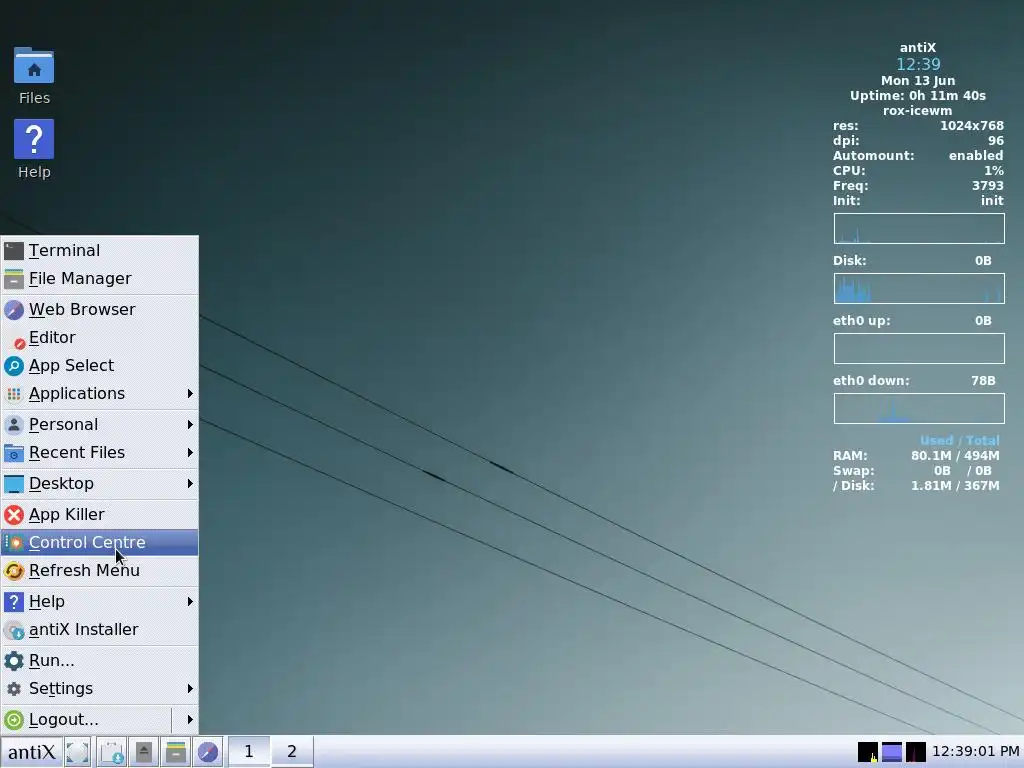Expand the Desktop submenu
This screenshot has width=1024, height=768.
pos(99,484)
